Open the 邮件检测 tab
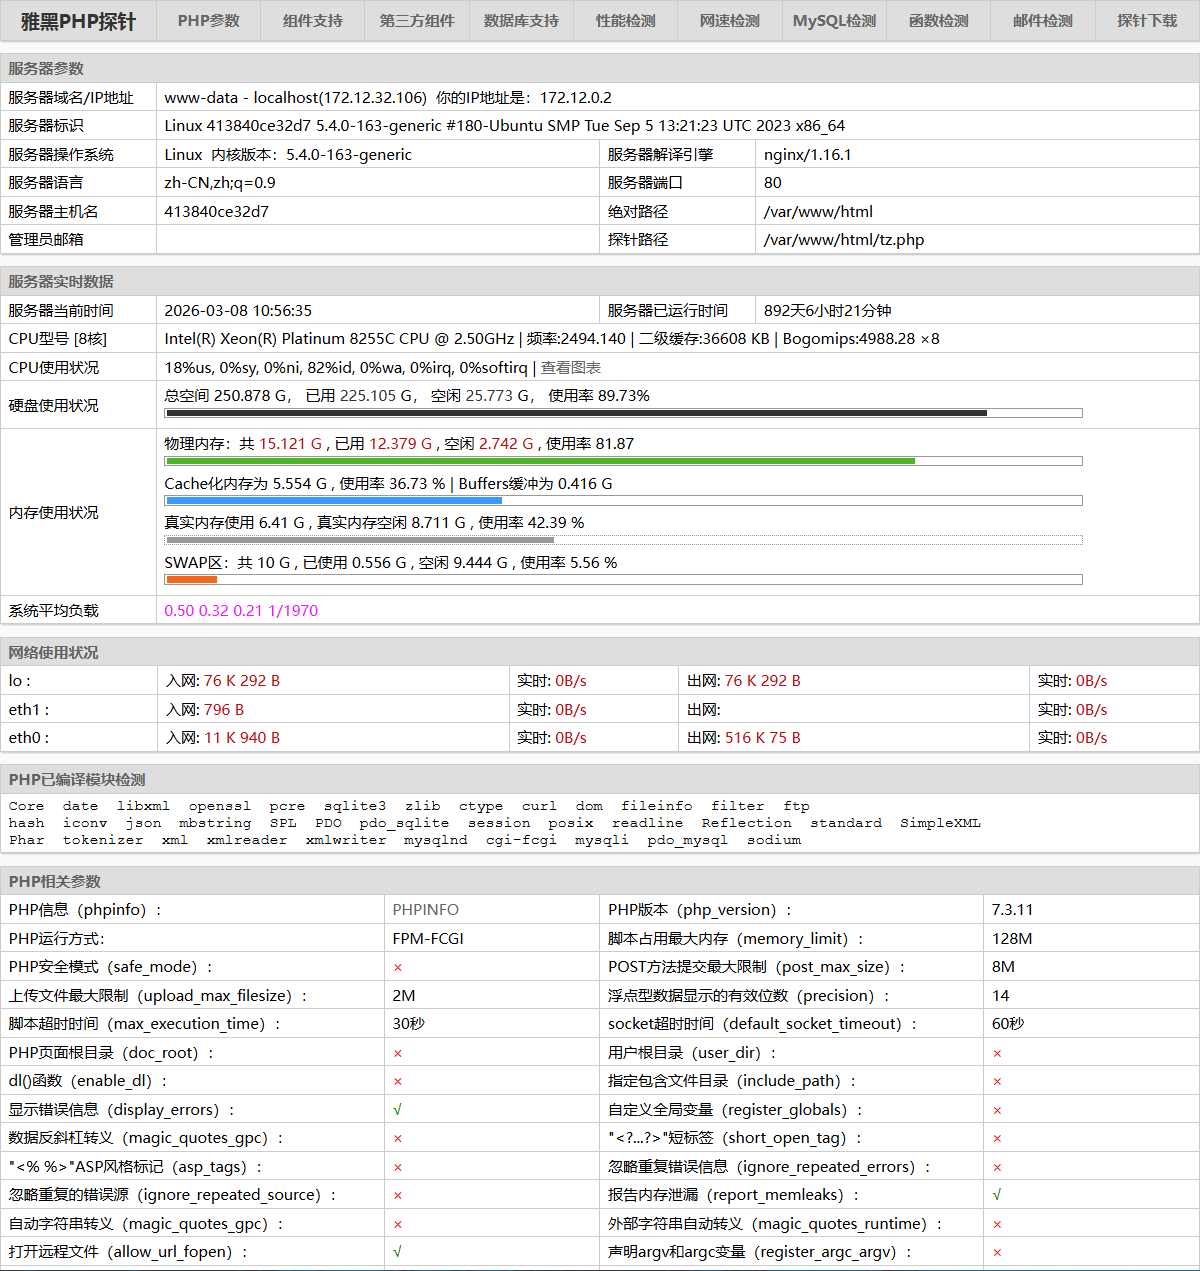The image size is (1200, 1271). click(1042, 21)
